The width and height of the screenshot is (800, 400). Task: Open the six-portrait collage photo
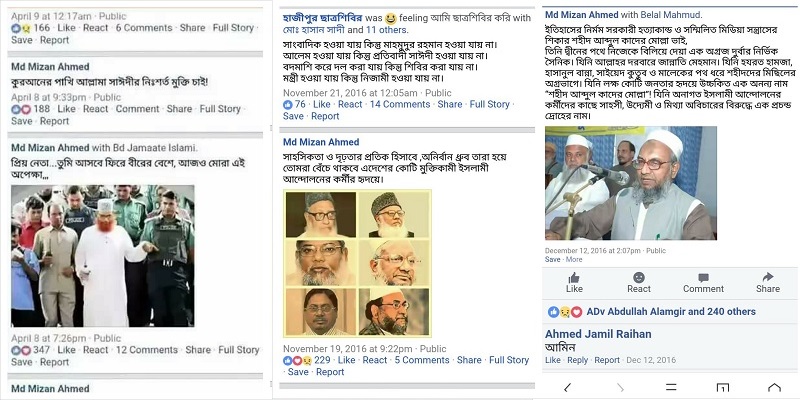(x=356, y=263)
